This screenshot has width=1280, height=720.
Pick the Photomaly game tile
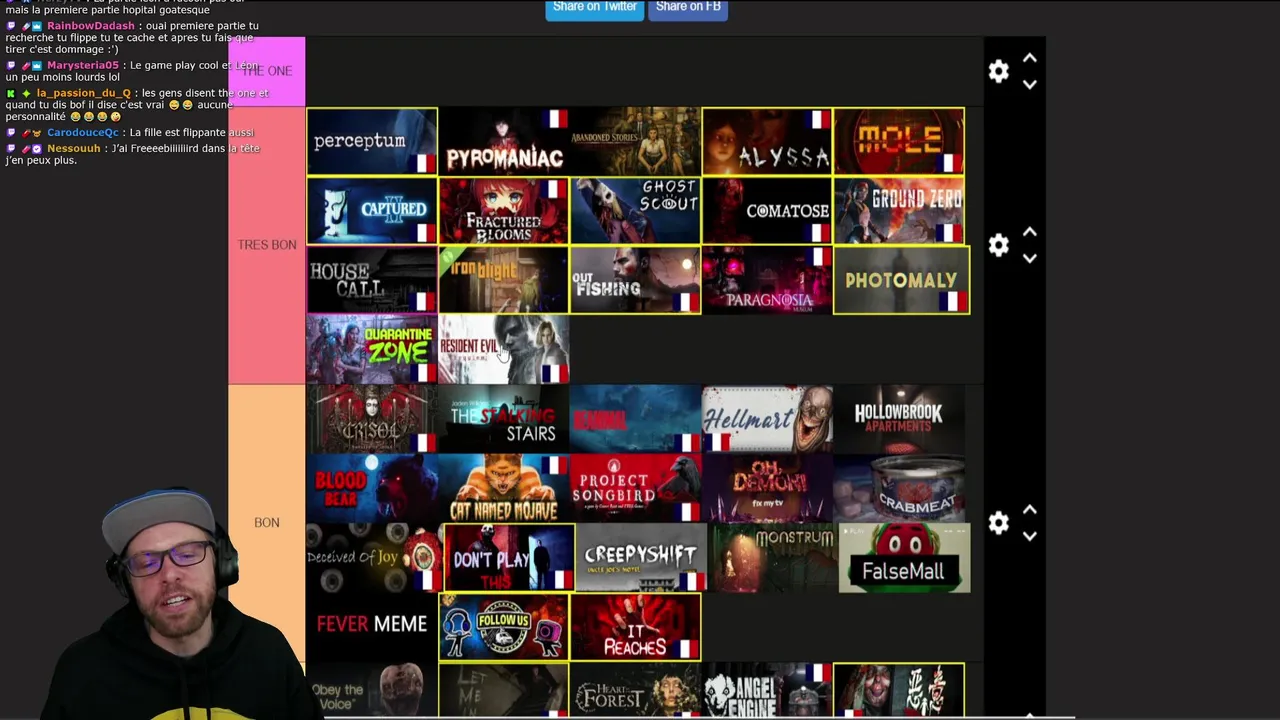coord(901,280)
